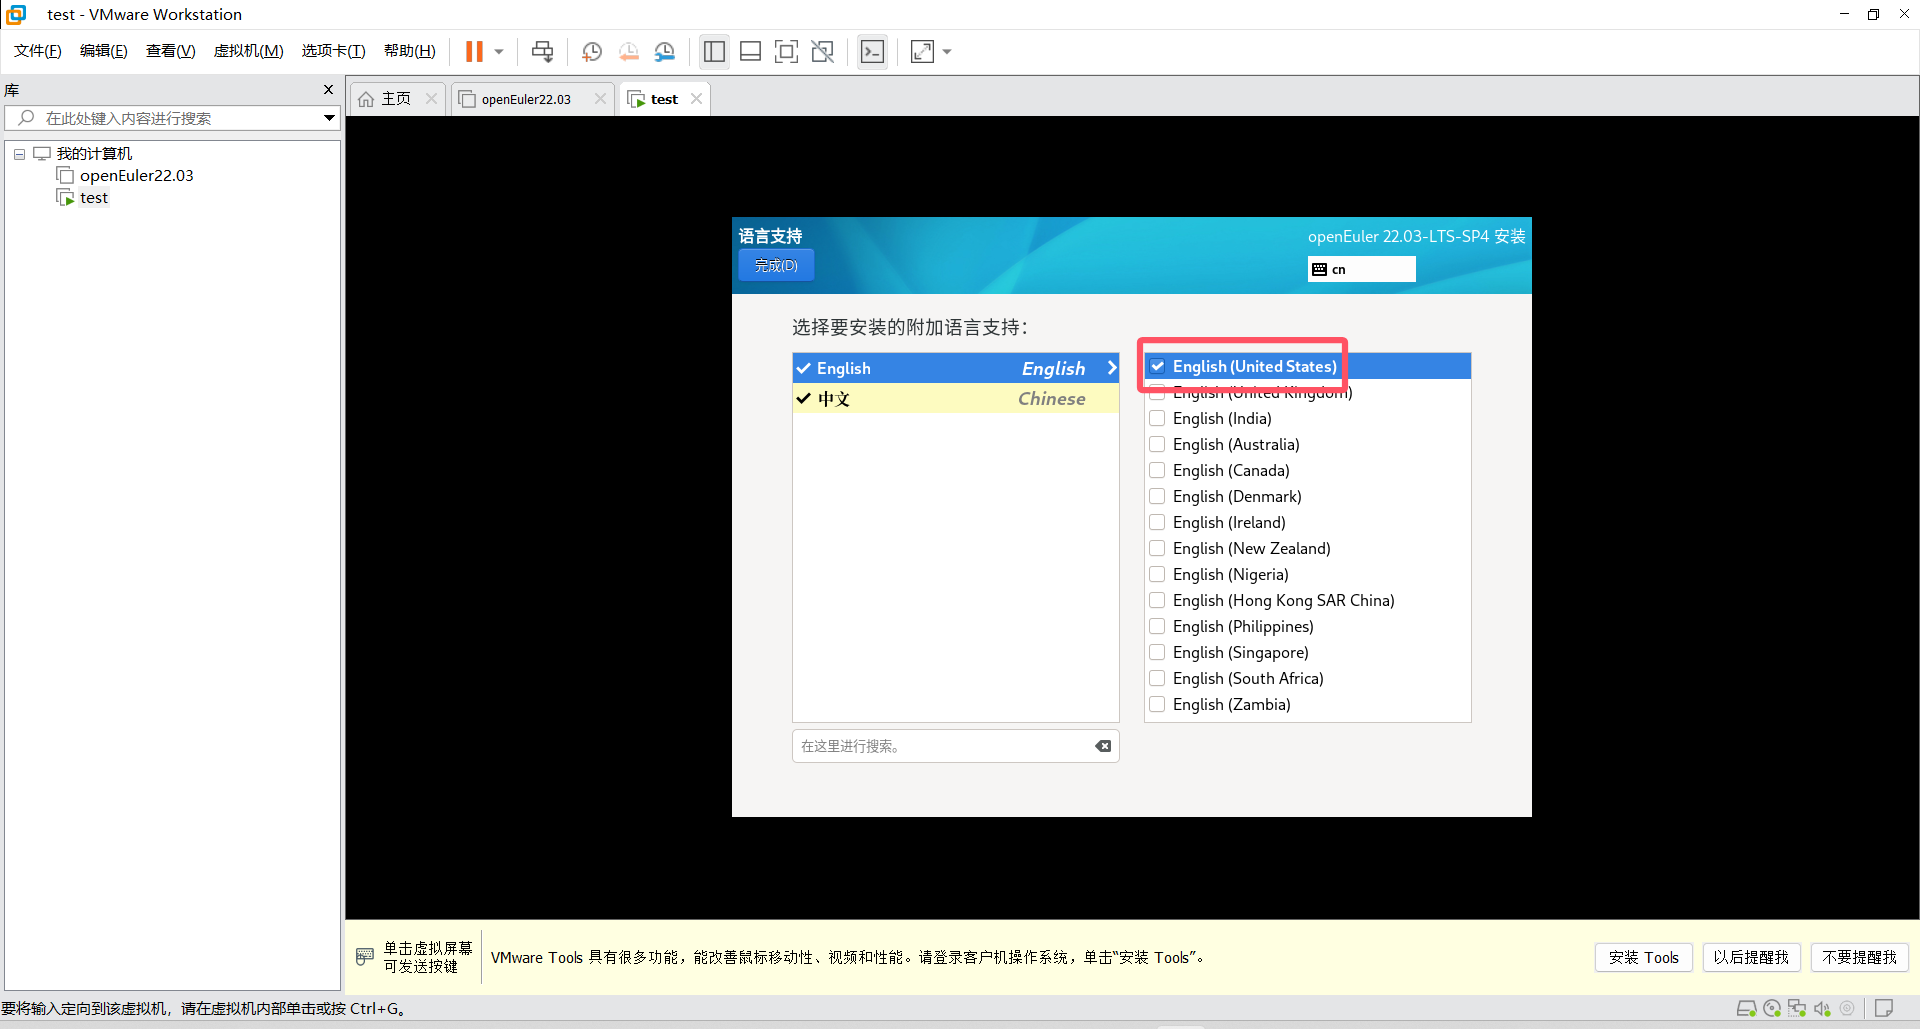Switch to Unity mode icon
The height and width of the screenshot is (1029, 1920).
tap(822, 51)
